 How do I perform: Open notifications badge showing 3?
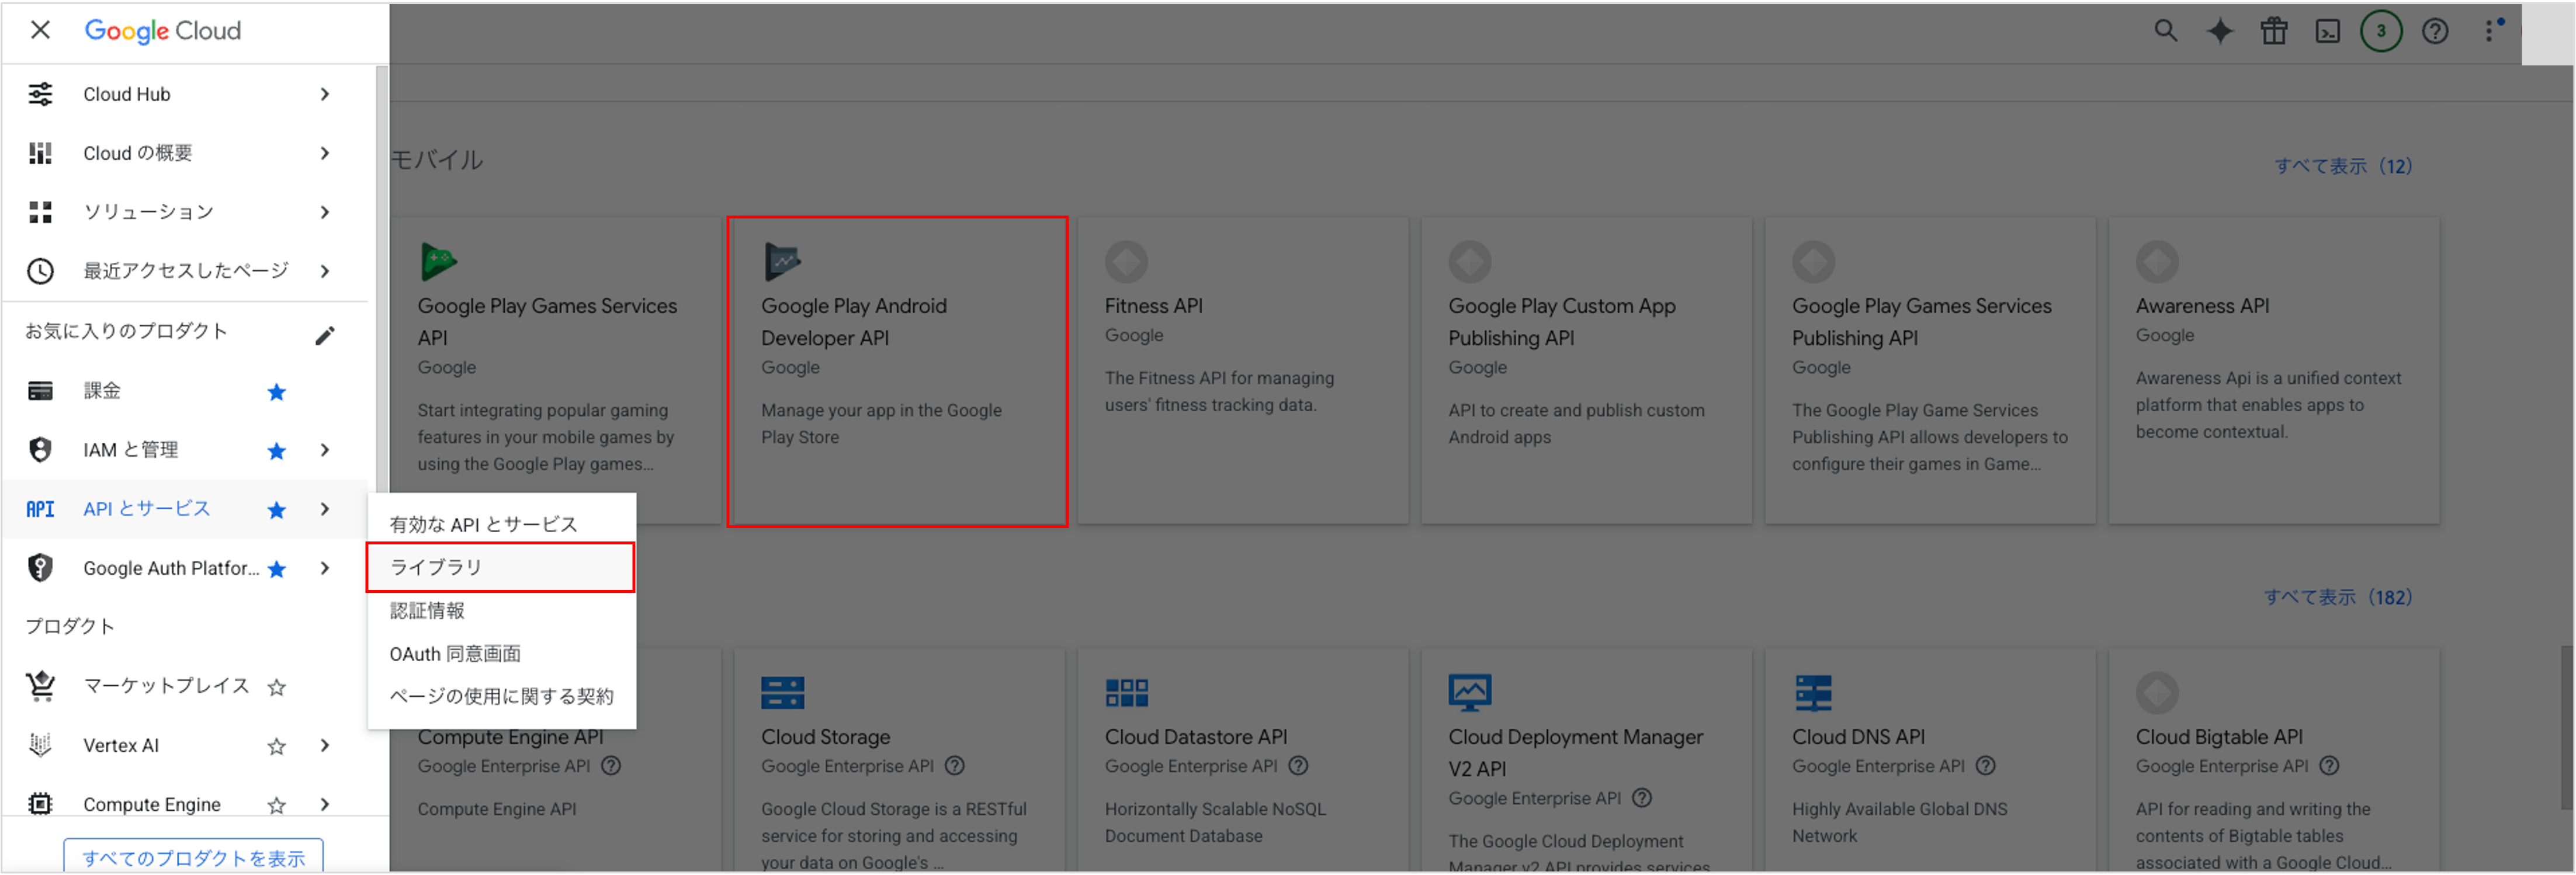[2381, 31]
